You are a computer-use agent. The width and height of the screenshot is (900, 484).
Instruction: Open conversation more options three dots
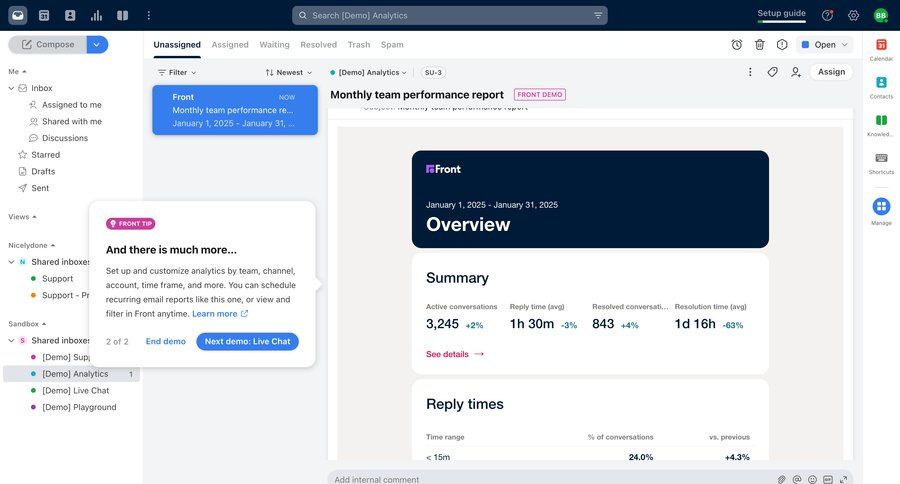[x=750, y=72]
